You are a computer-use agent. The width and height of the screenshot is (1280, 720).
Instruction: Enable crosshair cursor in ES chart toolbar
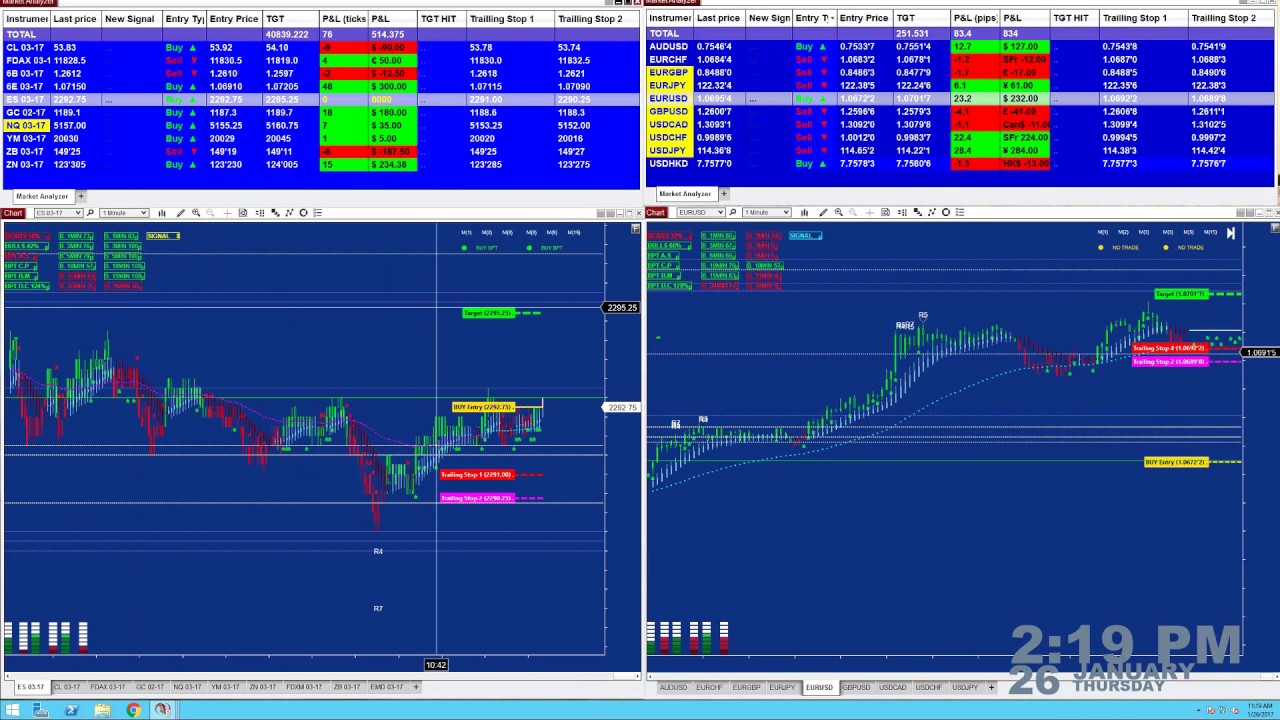[227, 213]
